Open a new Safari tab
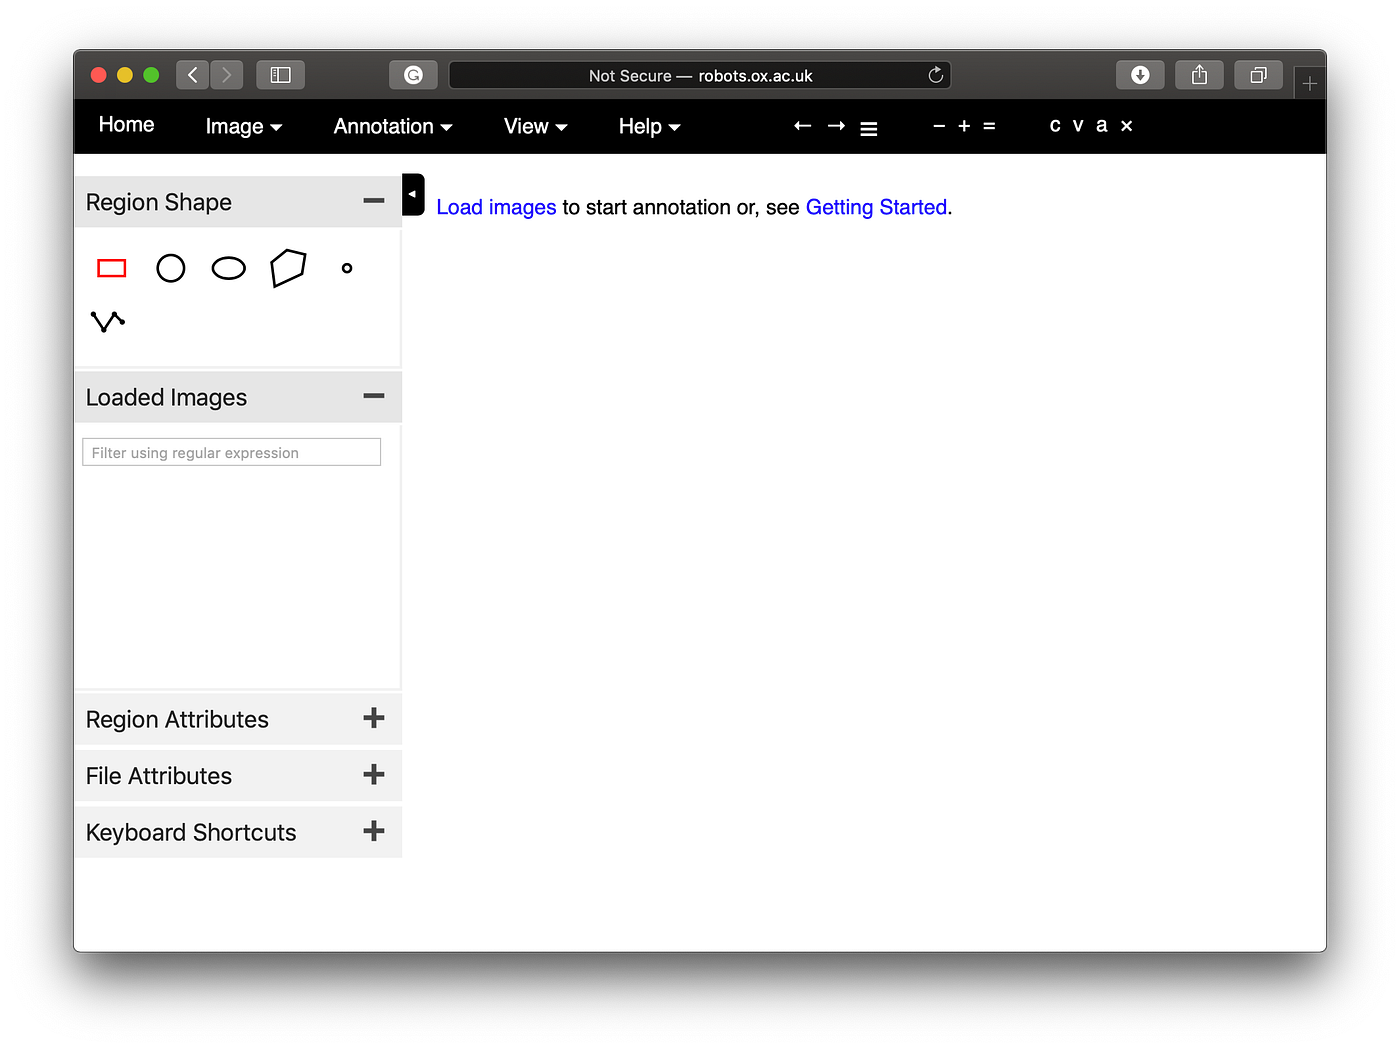This screenshot has width=1400, height=1049. 1310,84
